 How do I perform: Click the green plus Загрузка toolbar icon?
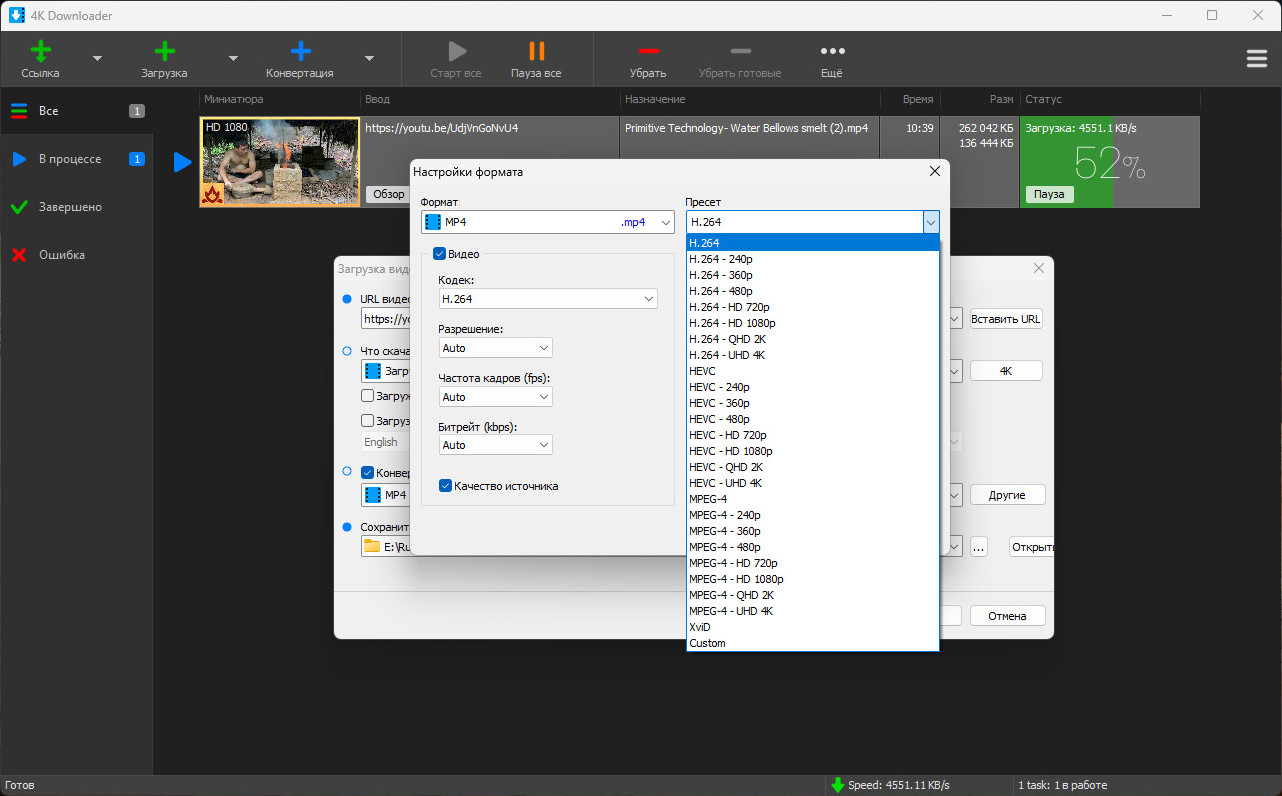click(x=164, y=52)
